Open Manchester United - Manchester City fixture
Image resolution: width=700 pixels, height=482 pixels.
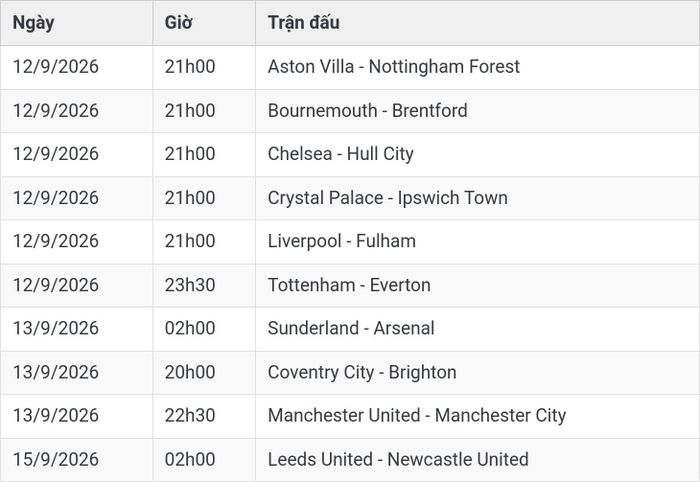417,416
